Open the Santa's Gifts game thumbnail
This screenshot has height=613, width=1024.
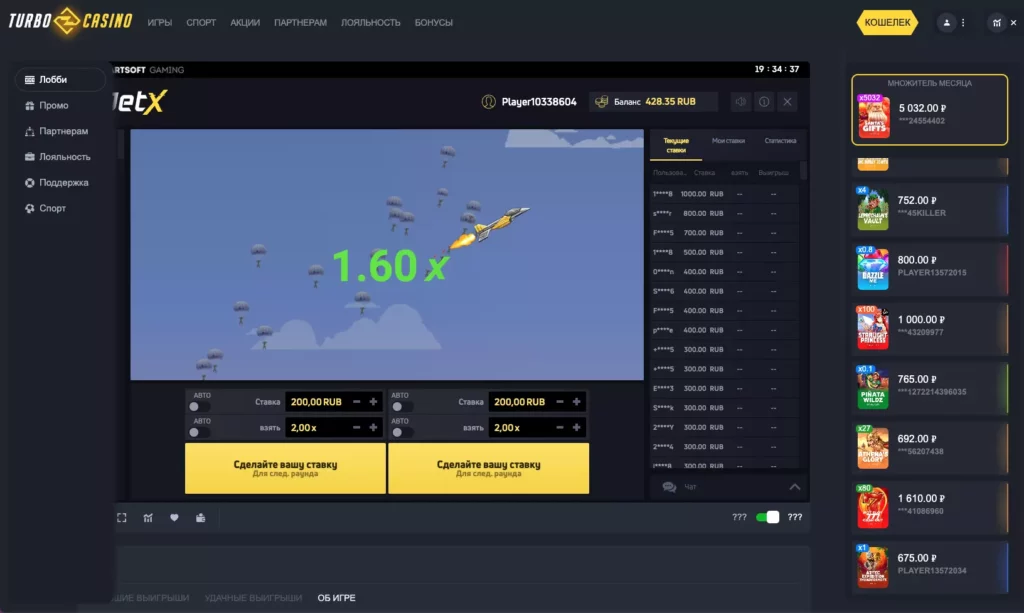coord(873,116)
